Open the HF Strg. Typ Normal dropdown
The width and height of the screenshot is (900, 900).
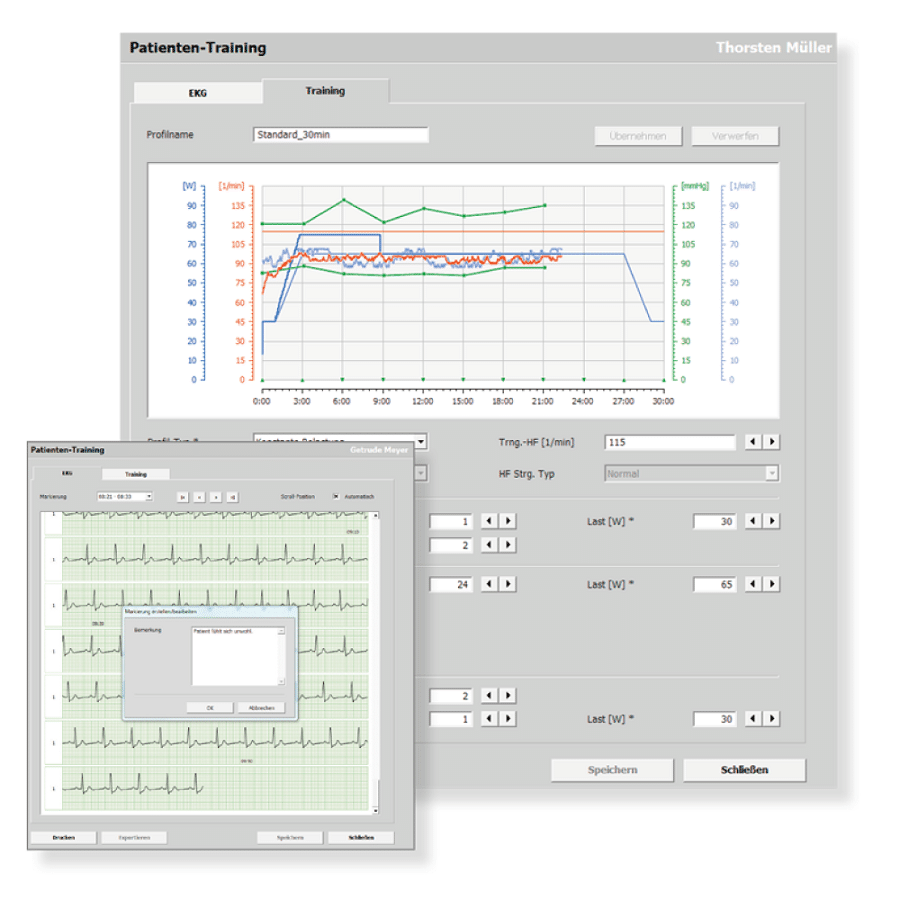771,474
